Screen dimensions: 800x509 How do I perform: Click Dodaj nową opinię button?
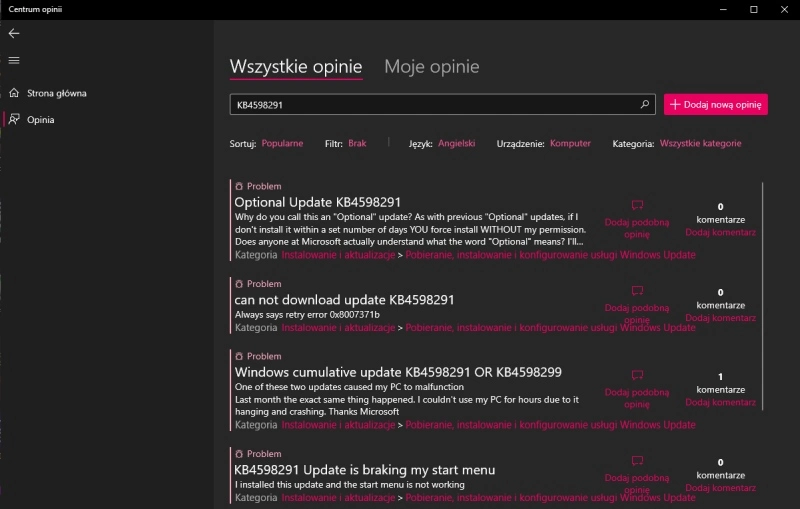(x=715, y=105)
